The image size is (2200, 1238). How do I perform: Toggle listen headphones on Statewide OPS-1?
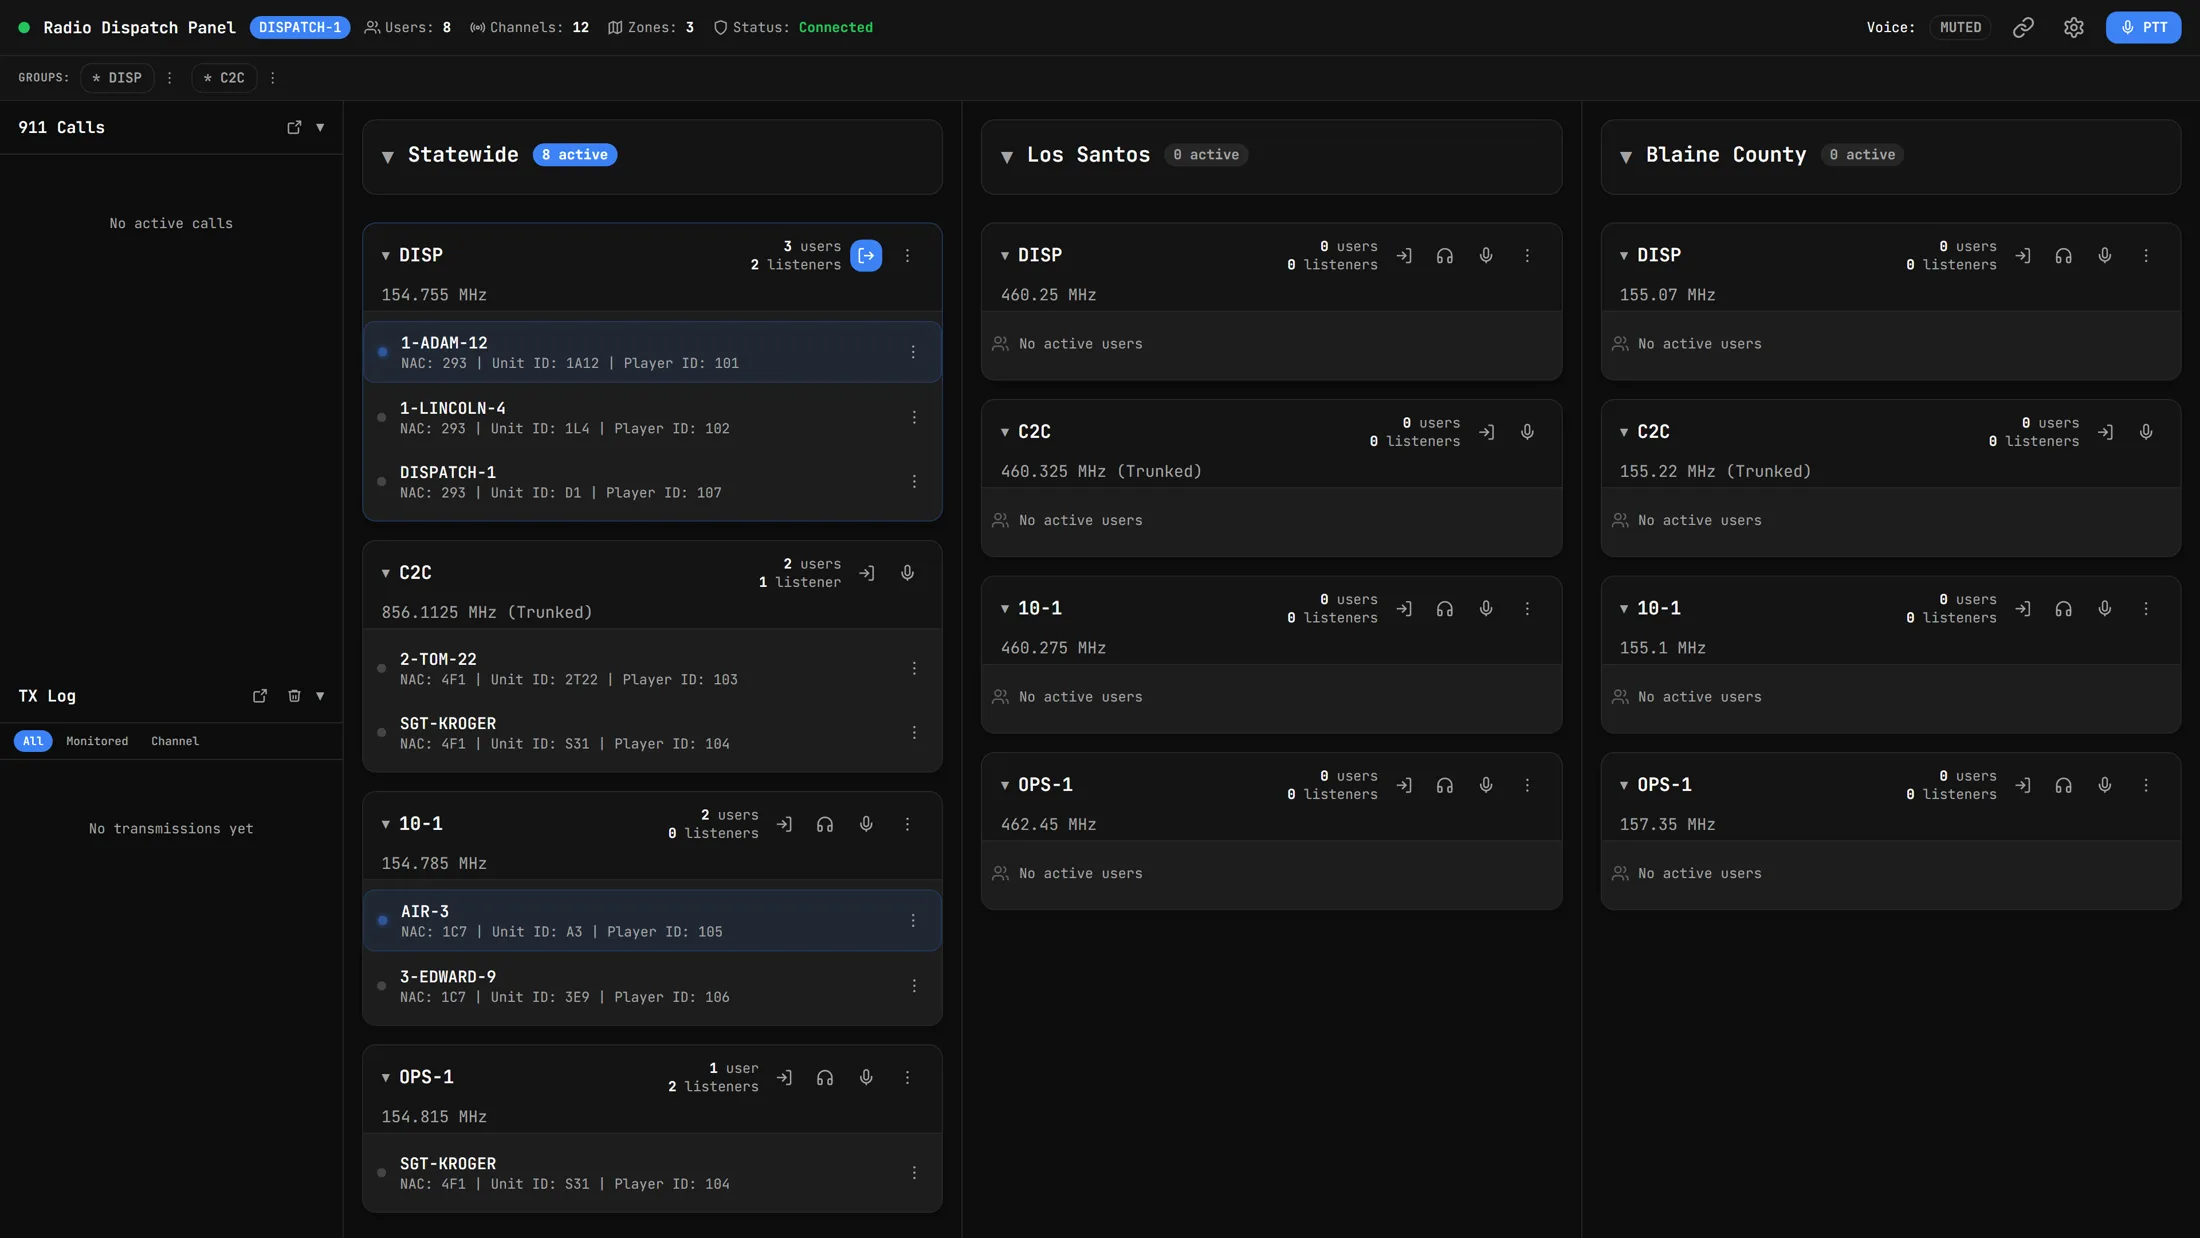click(825, 1078)
